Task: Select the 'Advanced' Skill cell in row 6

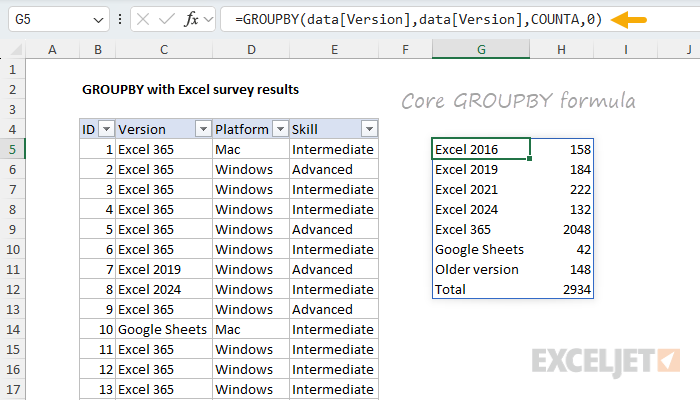Action: pos(334,169)
